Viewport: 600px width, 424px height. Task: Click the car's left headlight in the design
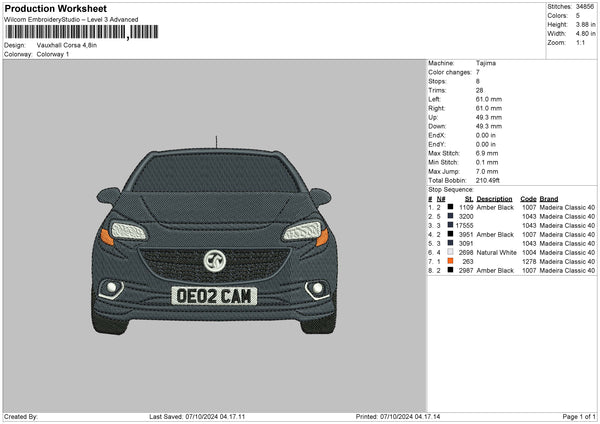(128, 231)
